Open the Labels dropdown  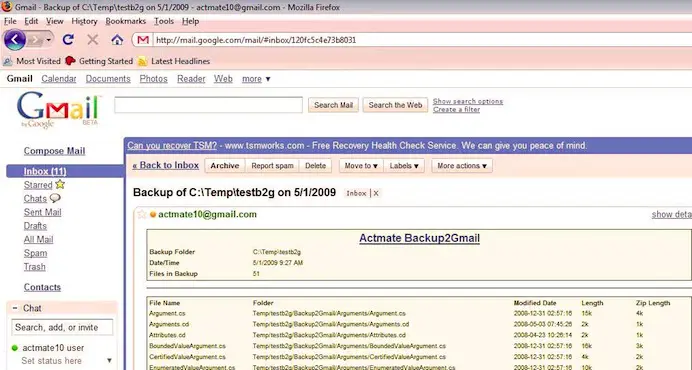point(404,166)
